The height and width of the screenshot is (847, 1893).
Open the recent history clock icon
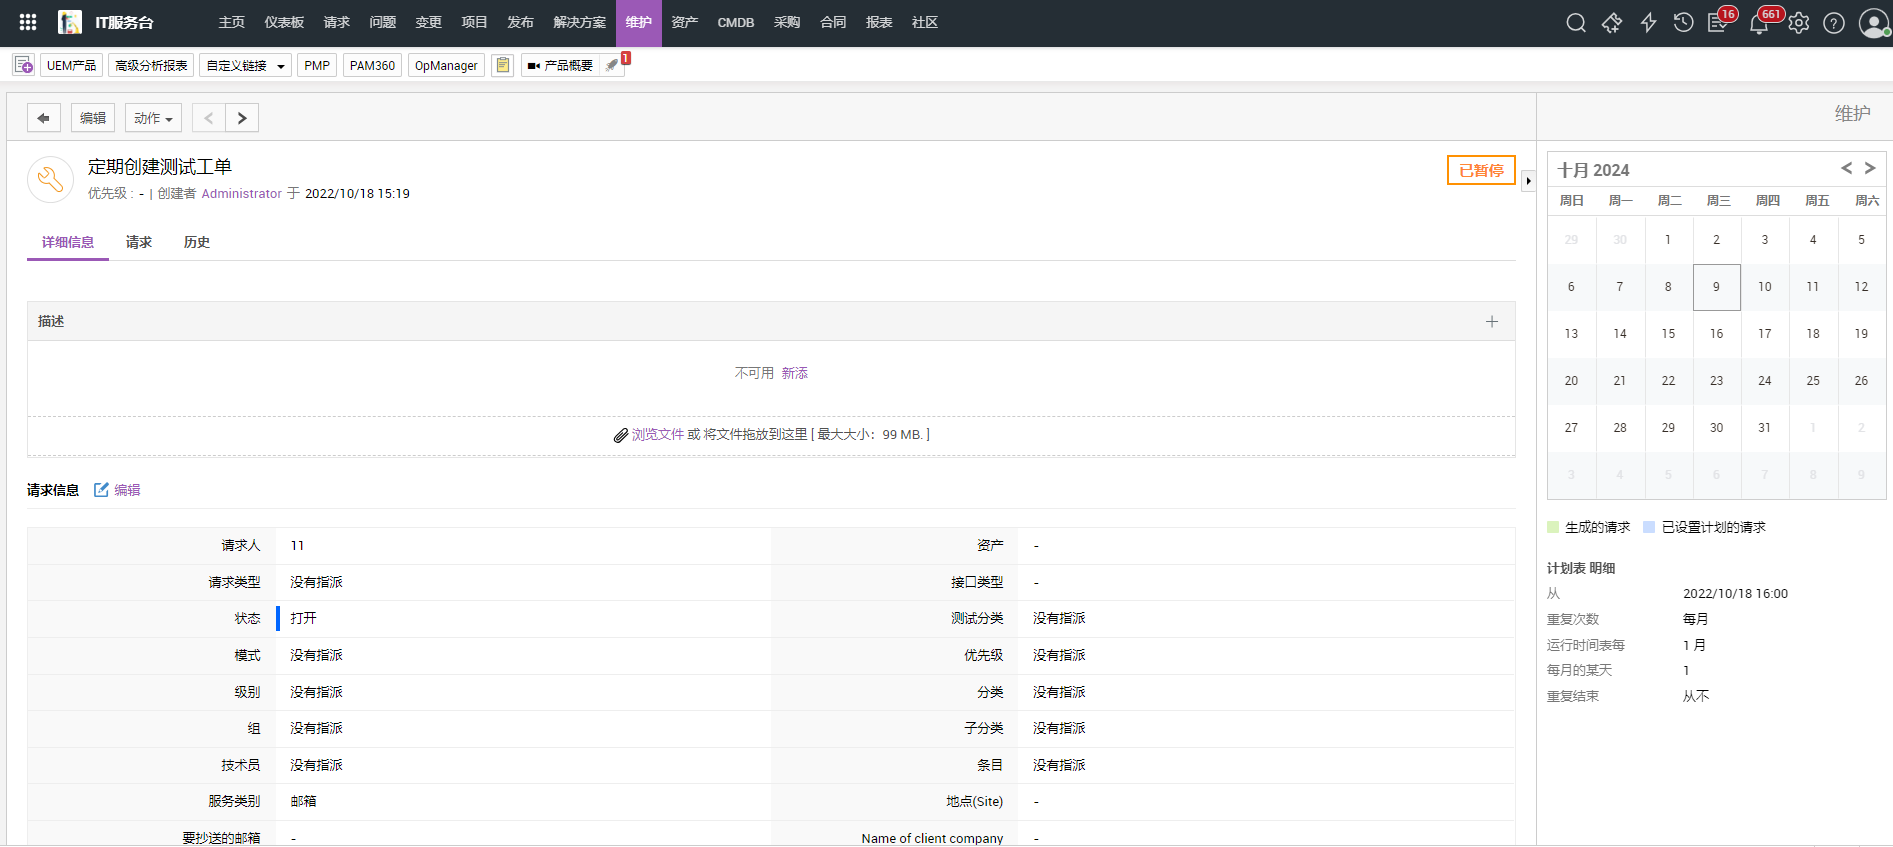point(1684,23)
